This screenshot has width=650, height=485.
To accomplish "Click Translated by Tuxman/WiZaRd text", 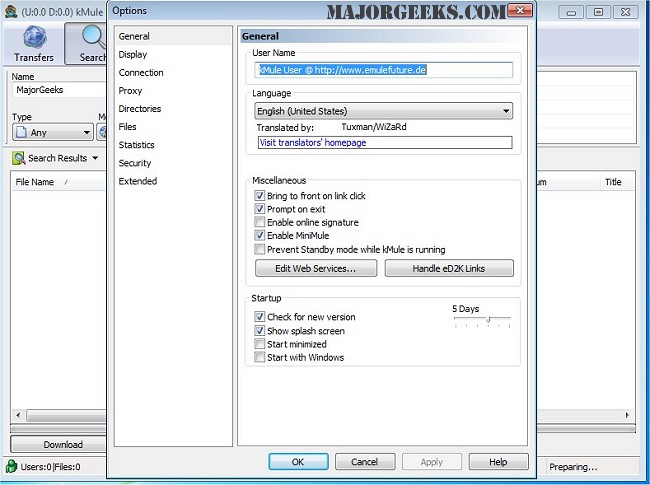I will 331,127.
